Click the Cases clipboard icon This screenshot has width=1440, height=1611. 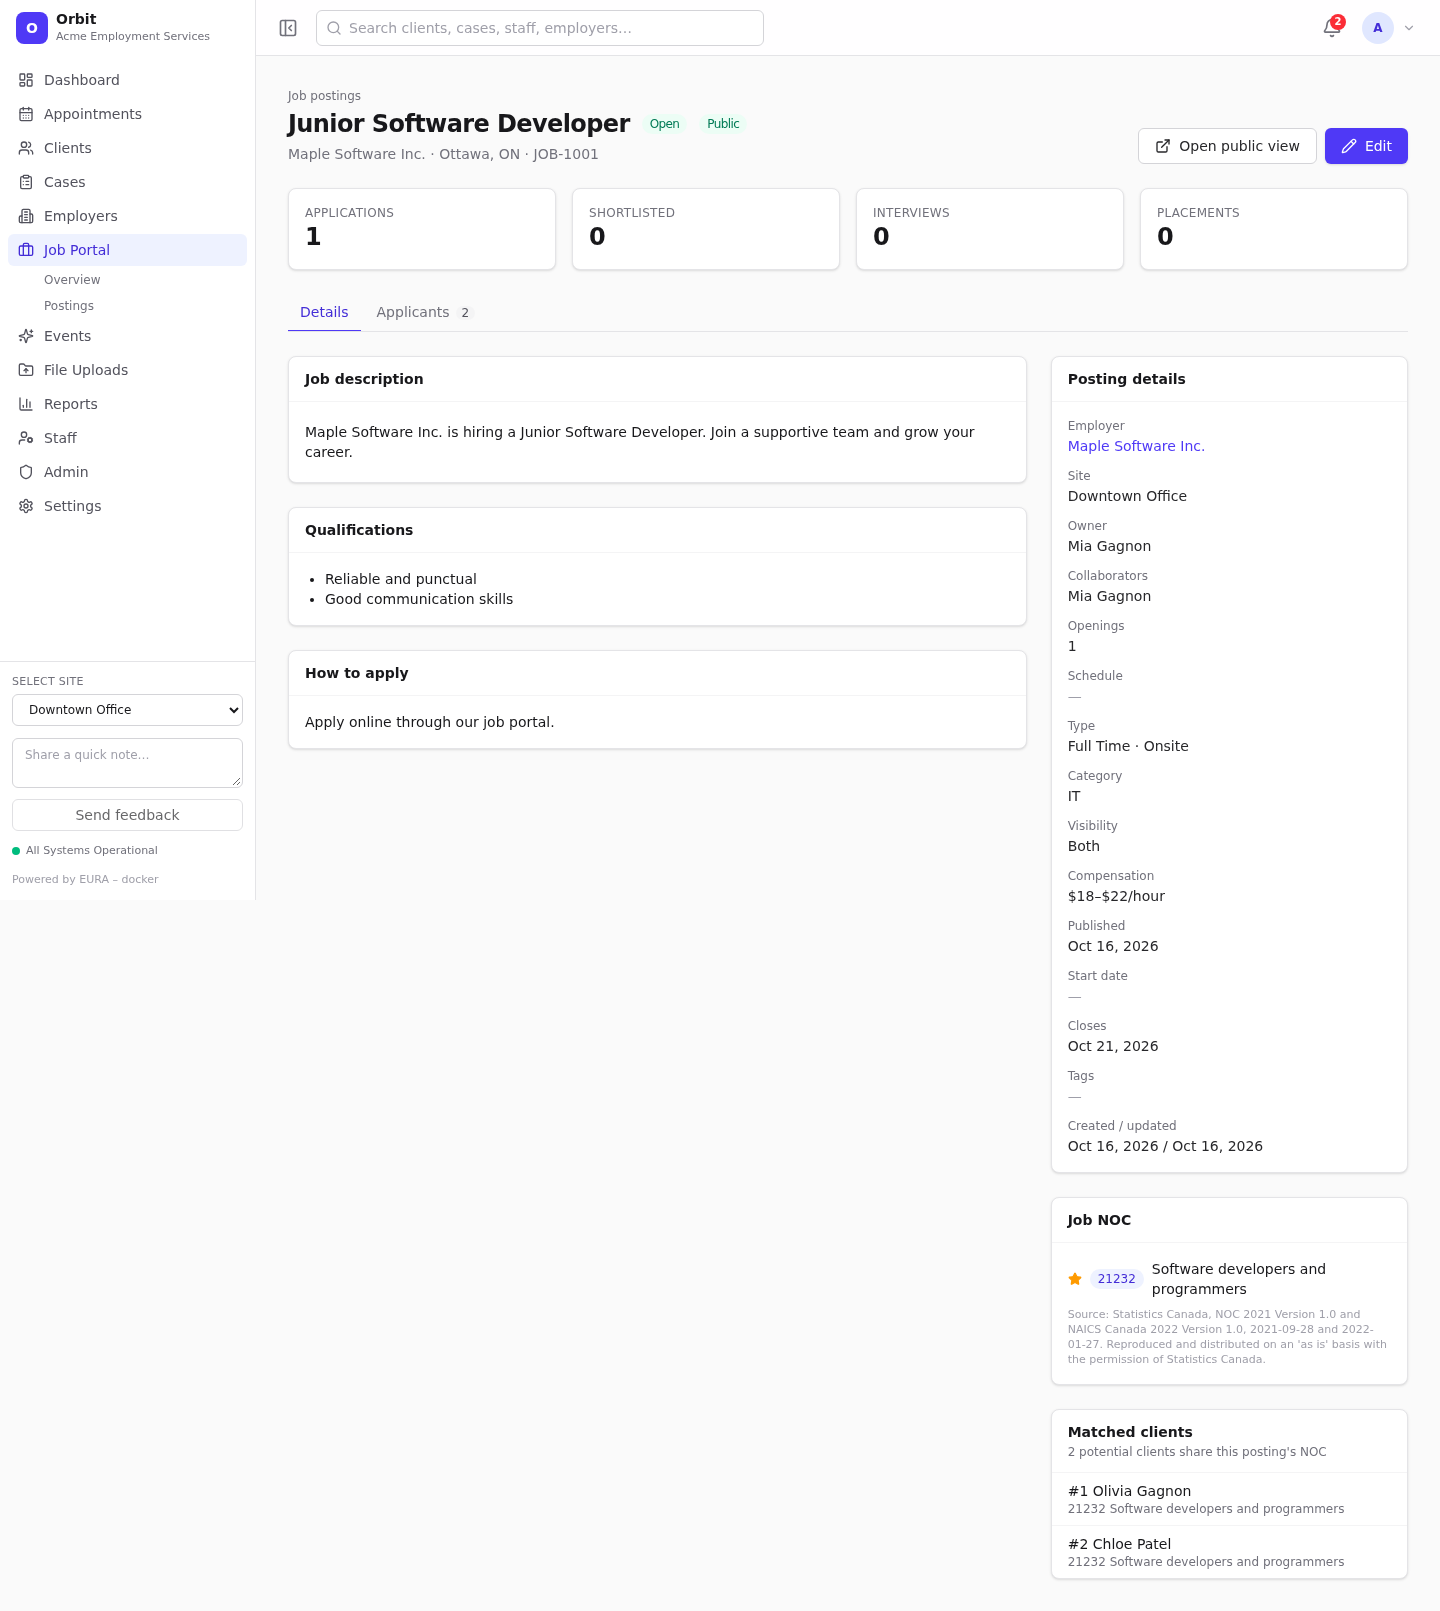(x=26, y=182)
